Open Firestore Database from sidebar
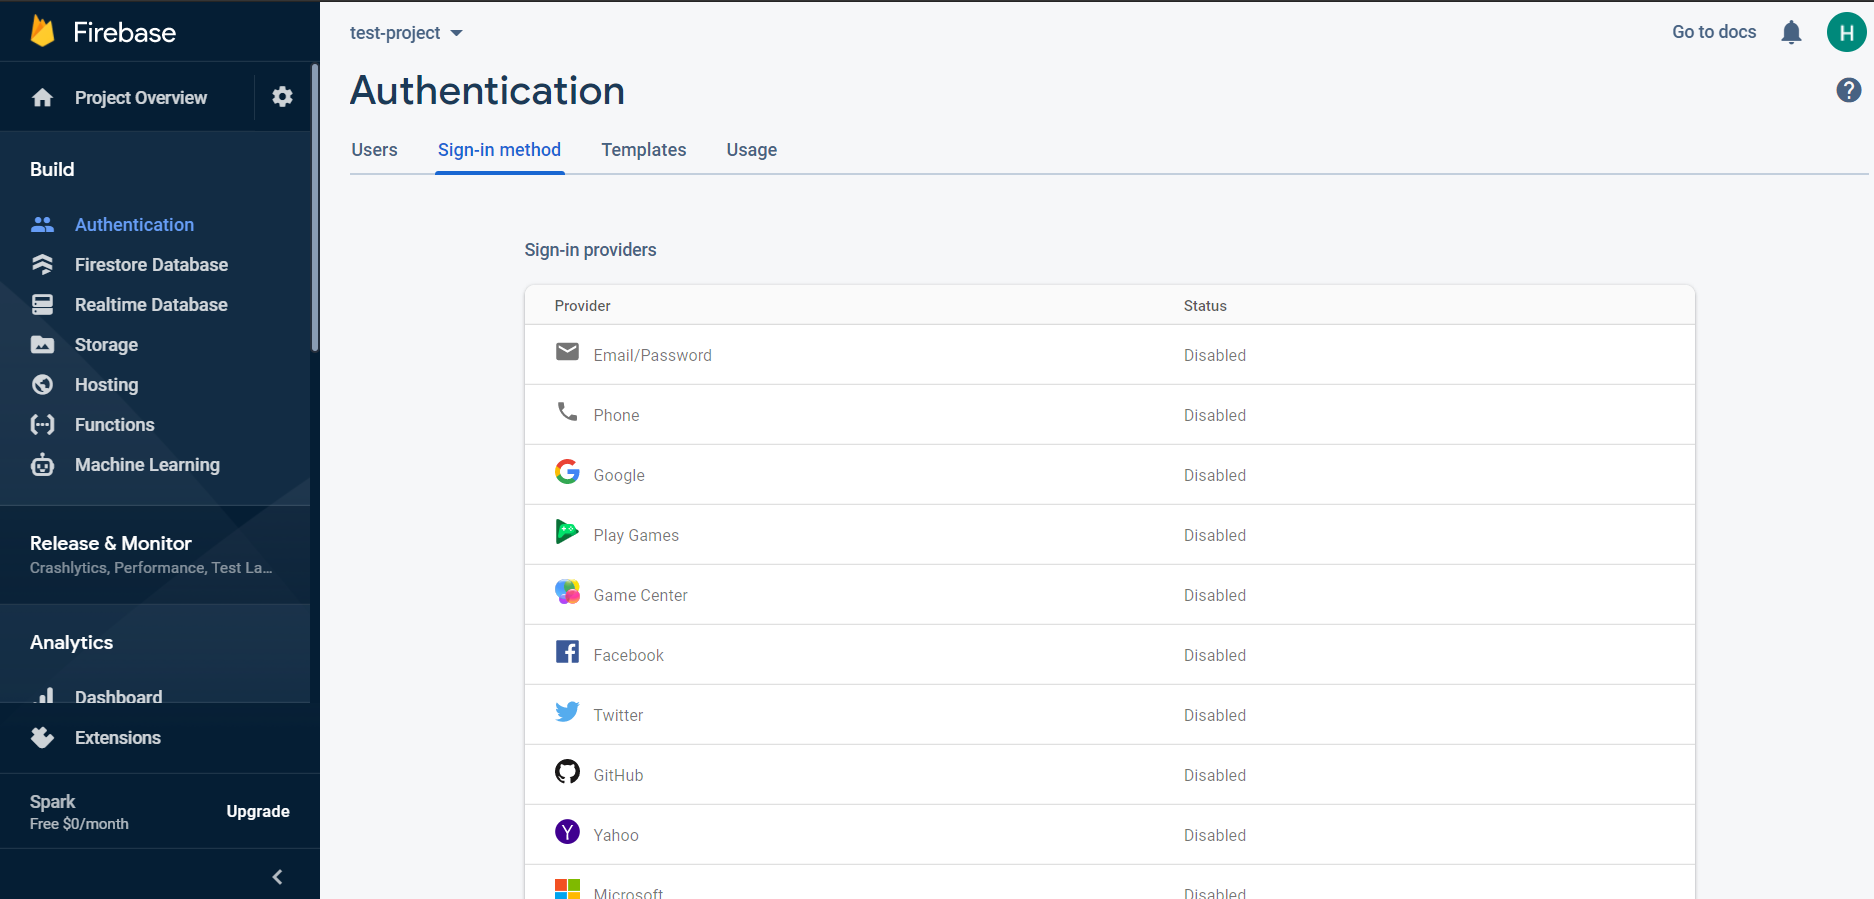 (x=151, y=265)
